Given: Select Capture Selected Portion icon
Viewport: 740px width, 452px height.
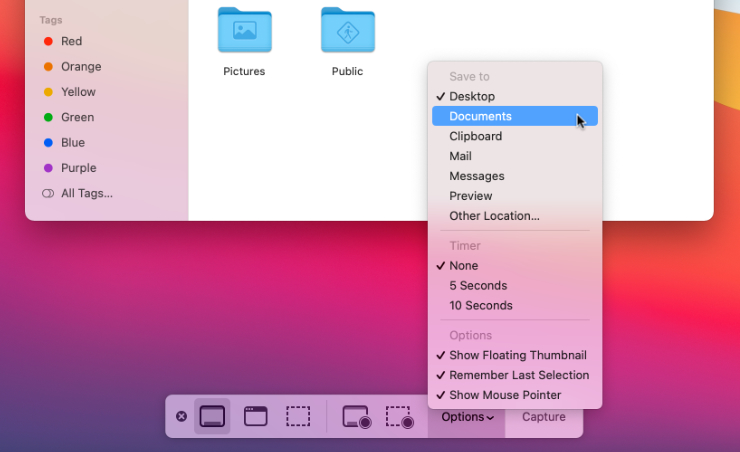Looking at the screenshot, I should coord(298,417).
